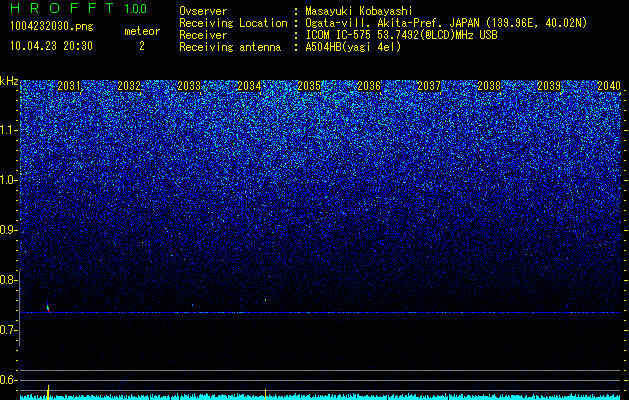
Task: Click the 2039 time marker
Action: 548,86
